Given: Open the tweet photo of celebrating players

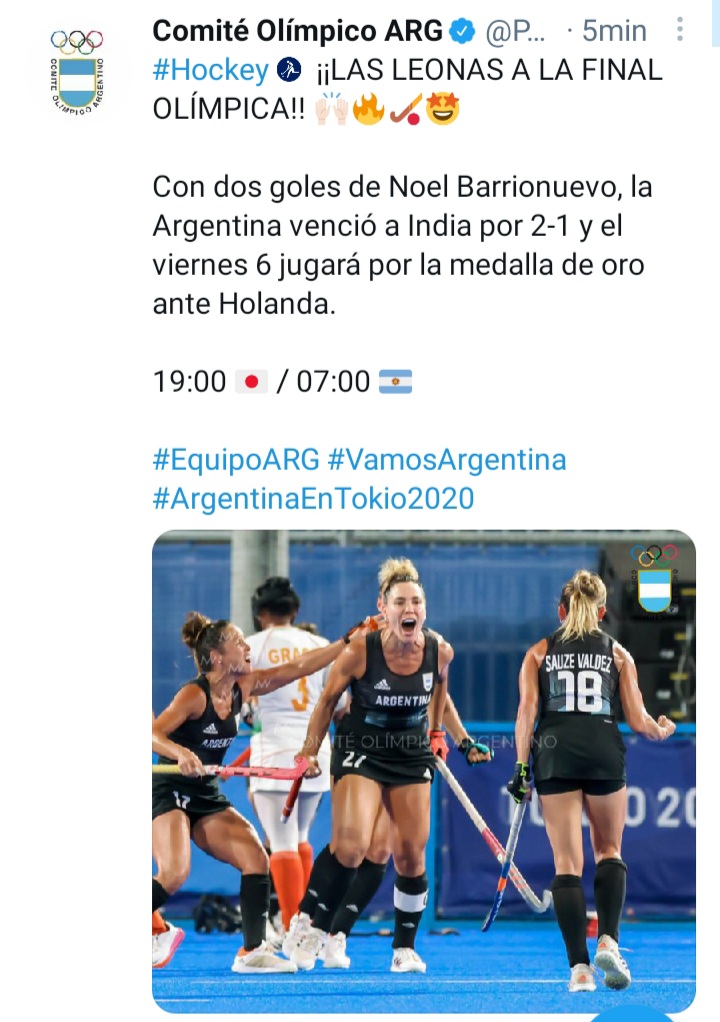Looking at the screenshot, I should (x=424, y=771).
